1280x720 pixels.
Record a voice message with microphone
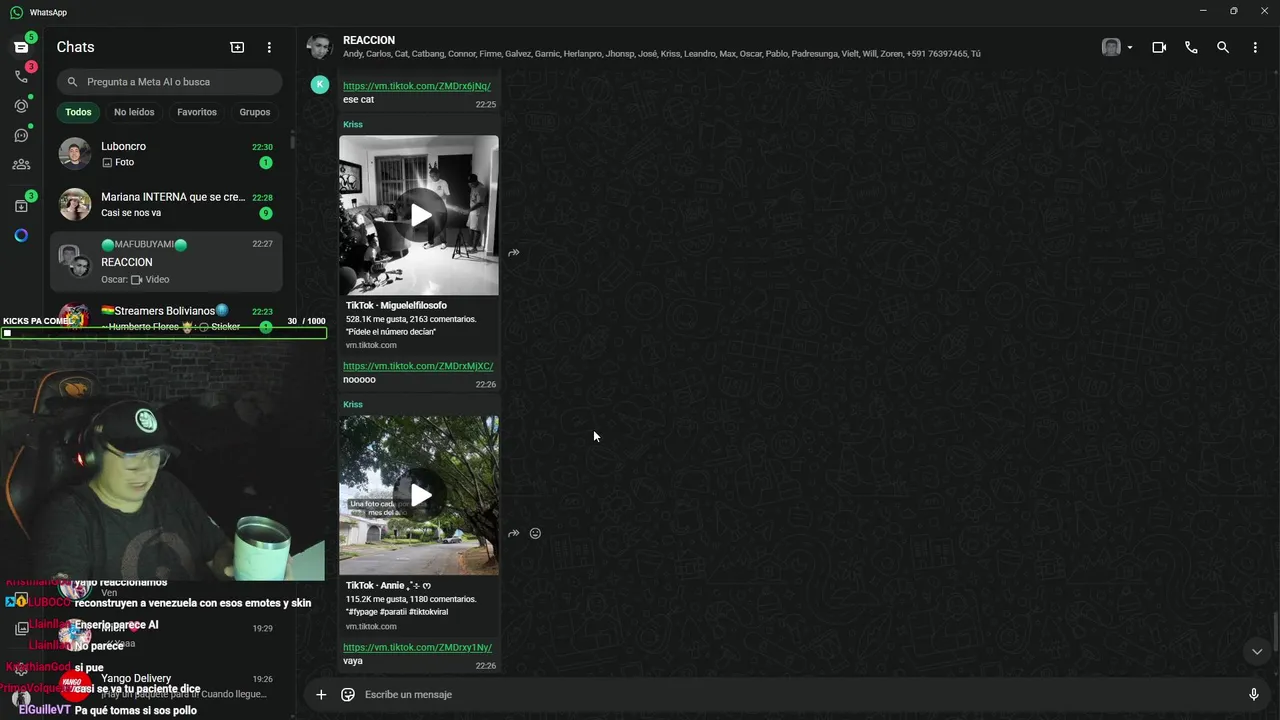coord(1254,694)
